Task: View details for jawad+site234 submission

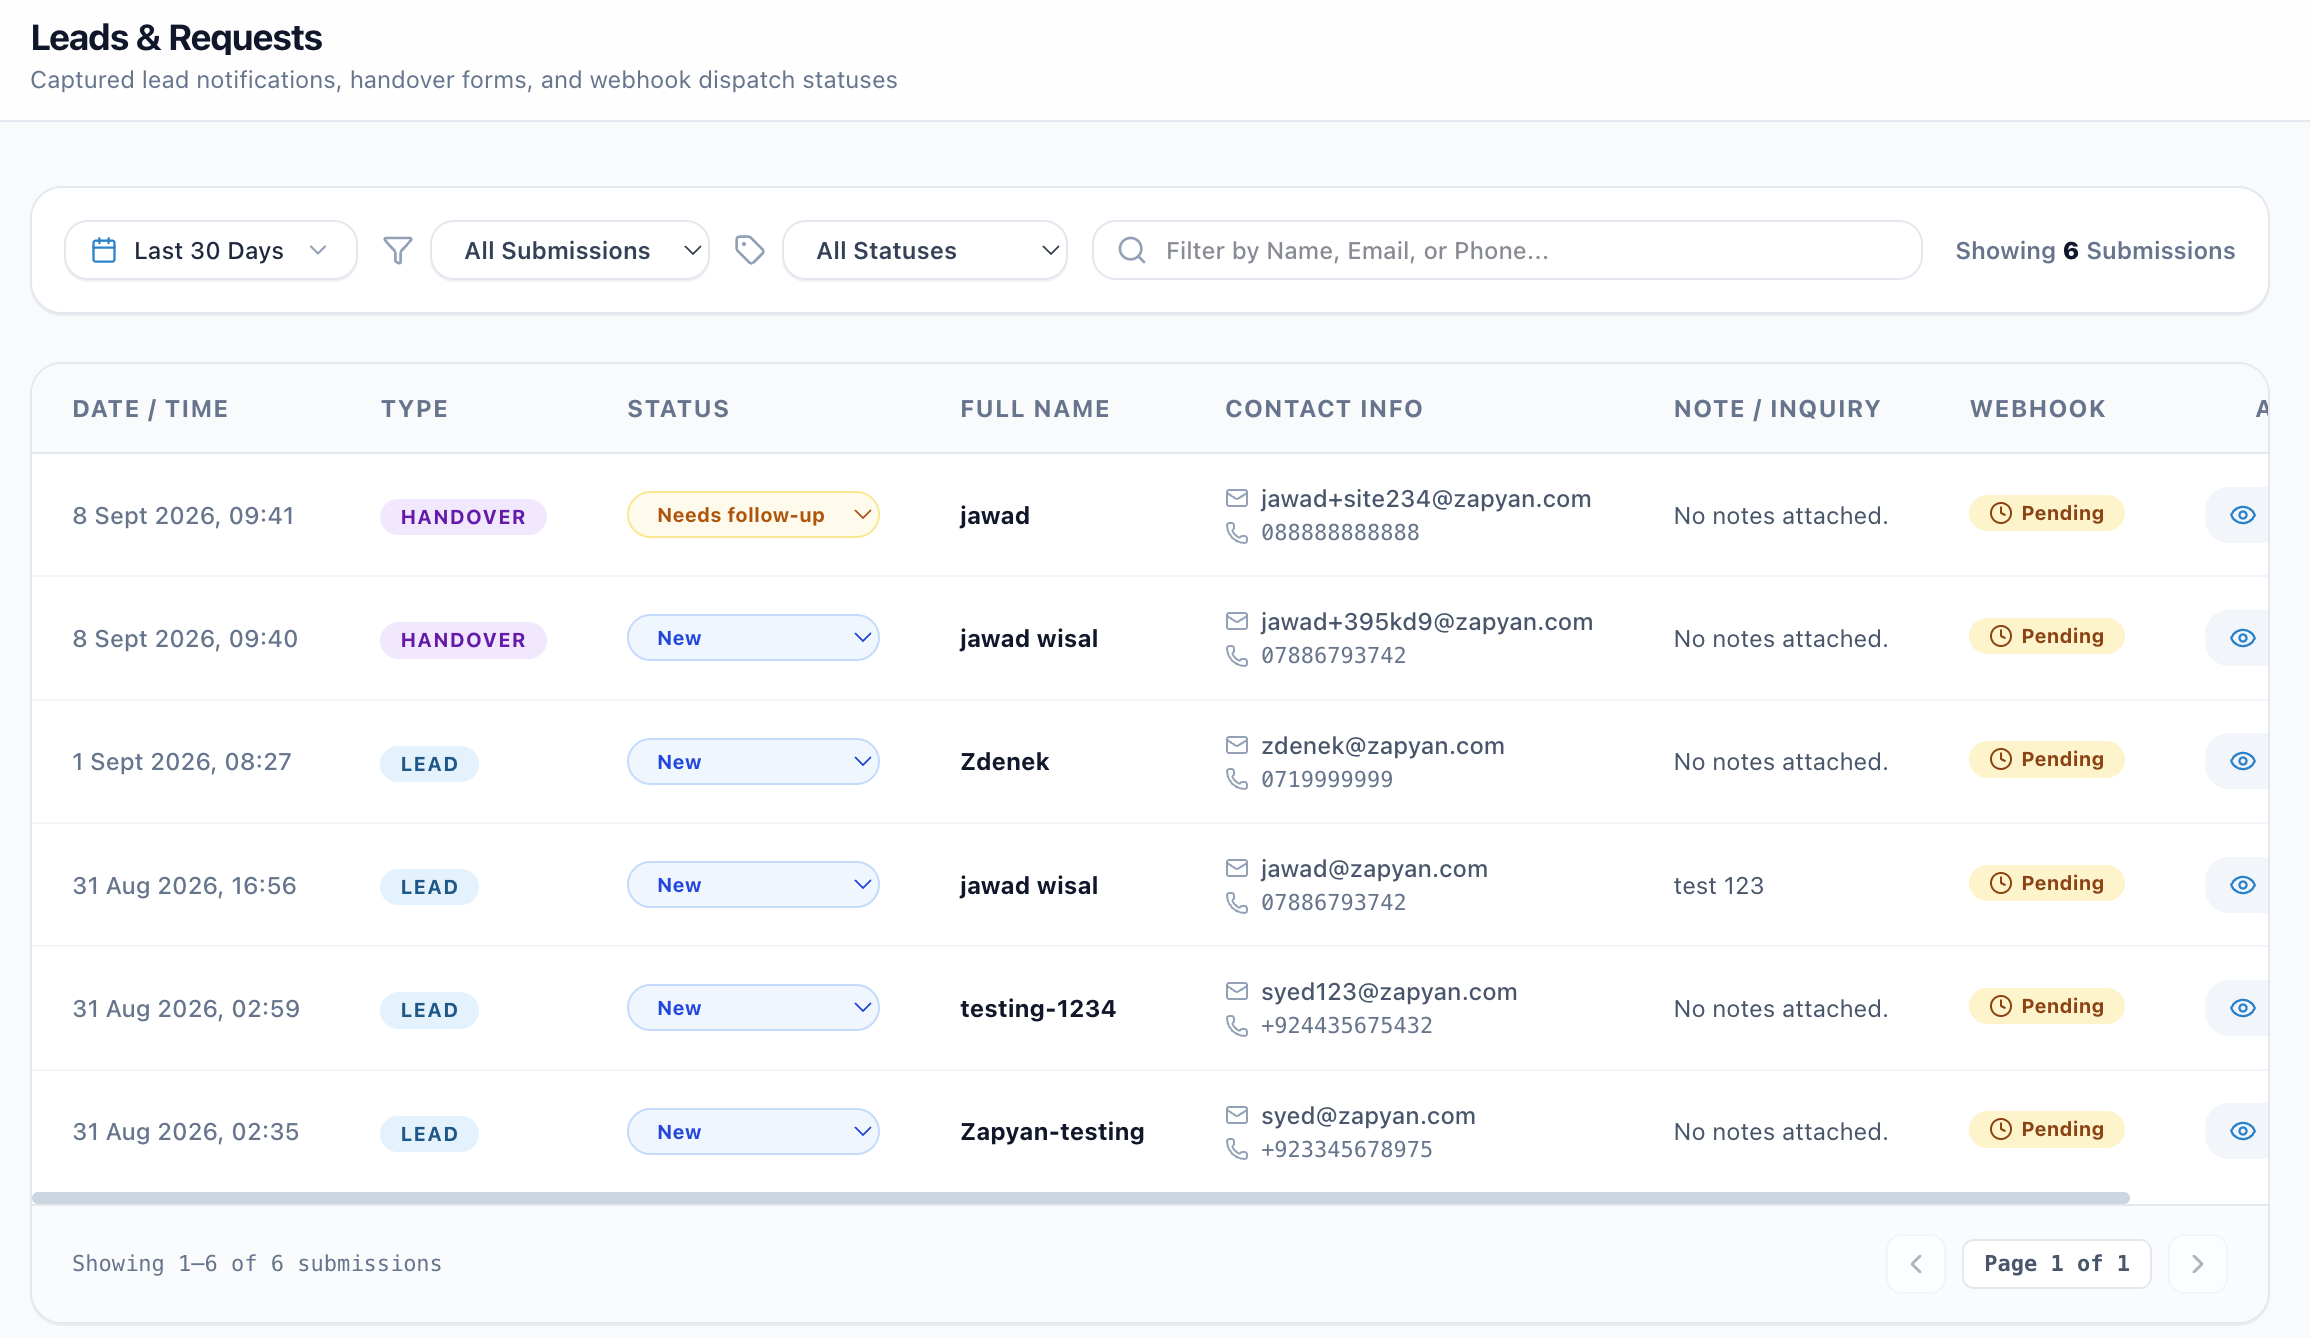Action: 2242,515
